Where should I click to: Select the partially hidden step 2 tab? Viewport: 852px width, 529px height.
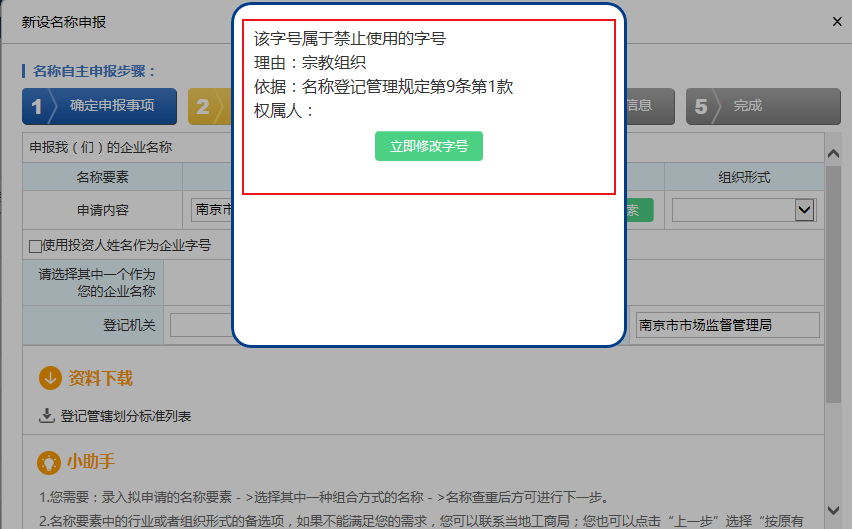point(210,106)
